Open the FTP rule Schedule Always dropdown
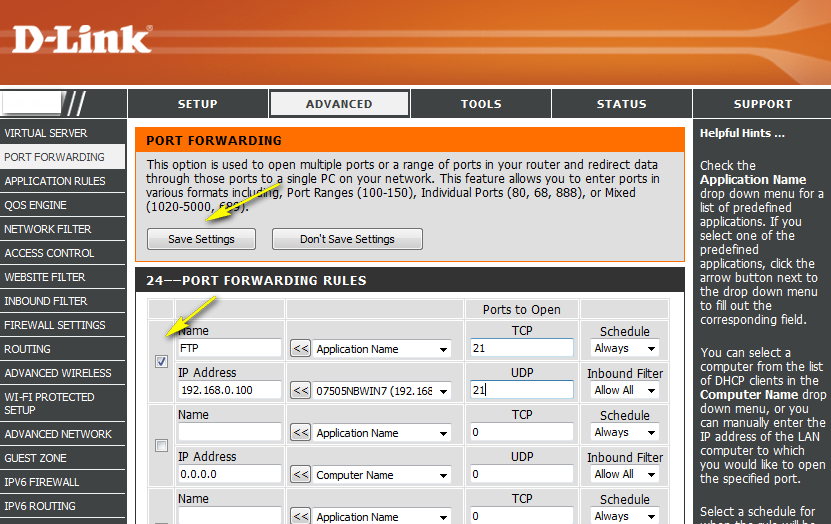The image size is (831, 524). click(625, 349)
